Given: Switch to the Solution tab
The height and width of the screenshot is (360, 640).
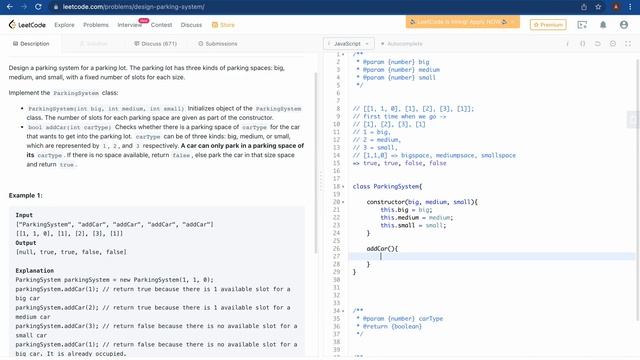Looking at the screenshot, I should pos(94,44).
